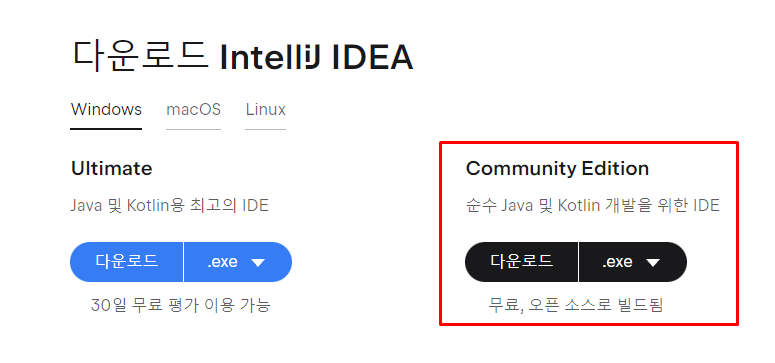Click the 무료, 오픈 소스로 빌드됨 note
Image resolution: width=775 pixels, height=363 pixels.
(575, 305)
